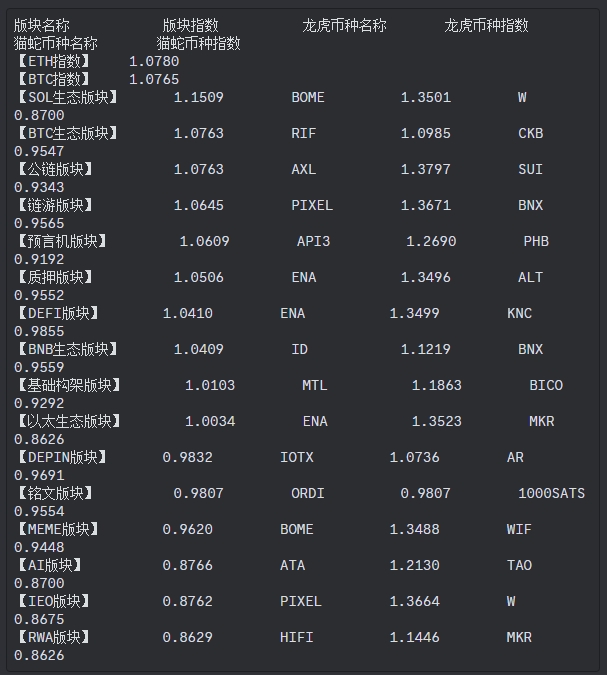This screenshot has height=675, width=607.
Task: Select the 版块指数 header text
Action: pos(191,25)
